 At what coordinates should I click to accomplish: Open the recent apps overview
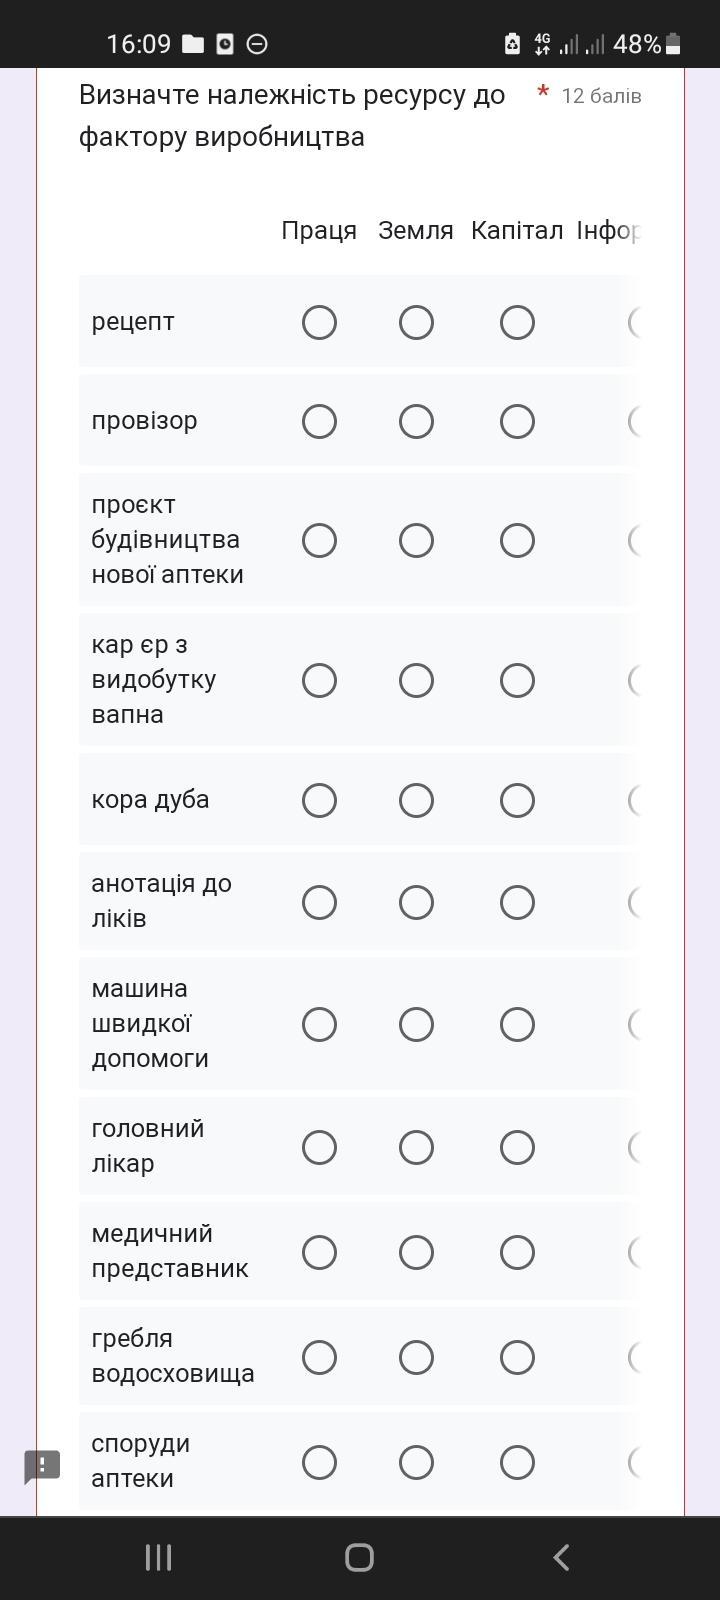pyautogui.click(x=158, y=1557)
